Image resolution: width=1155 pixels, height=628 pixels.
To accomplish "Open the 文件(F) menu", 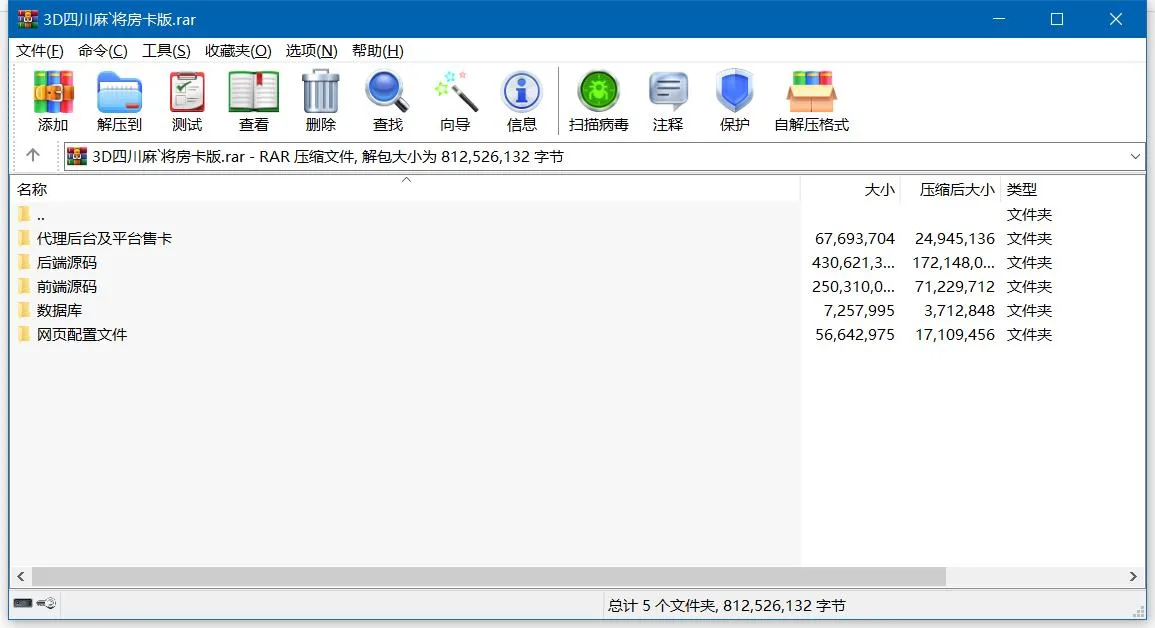I will (40, 51).
